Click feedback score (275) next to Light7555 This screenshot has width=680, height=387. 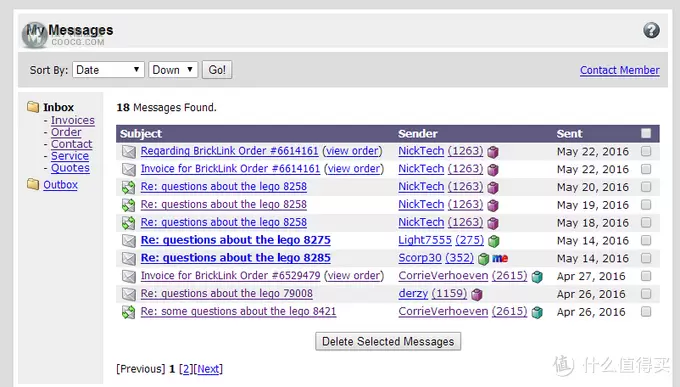tap(469, 240)
